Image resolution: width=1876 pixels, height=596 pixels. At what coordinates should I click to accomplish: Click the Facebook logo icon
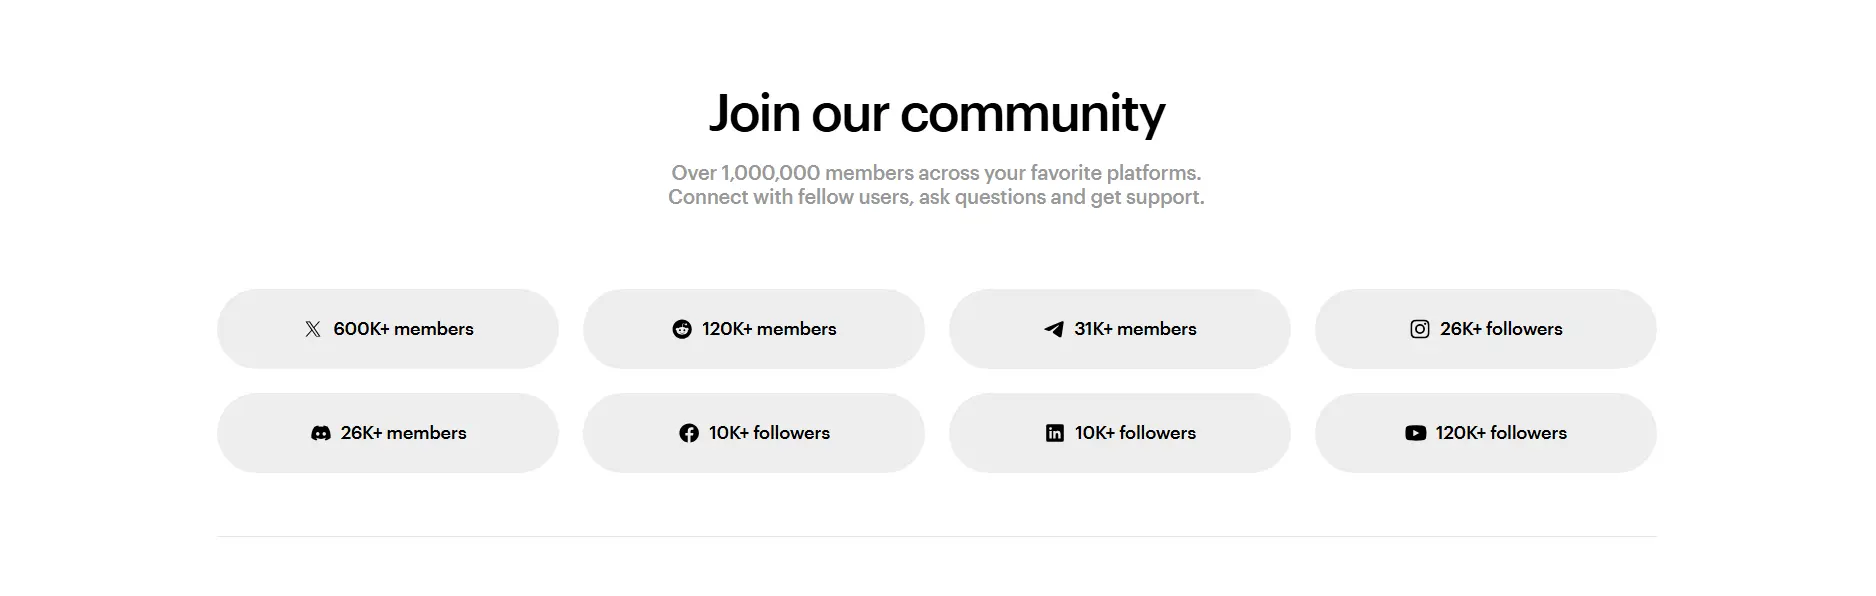click(x=689, y=433)
